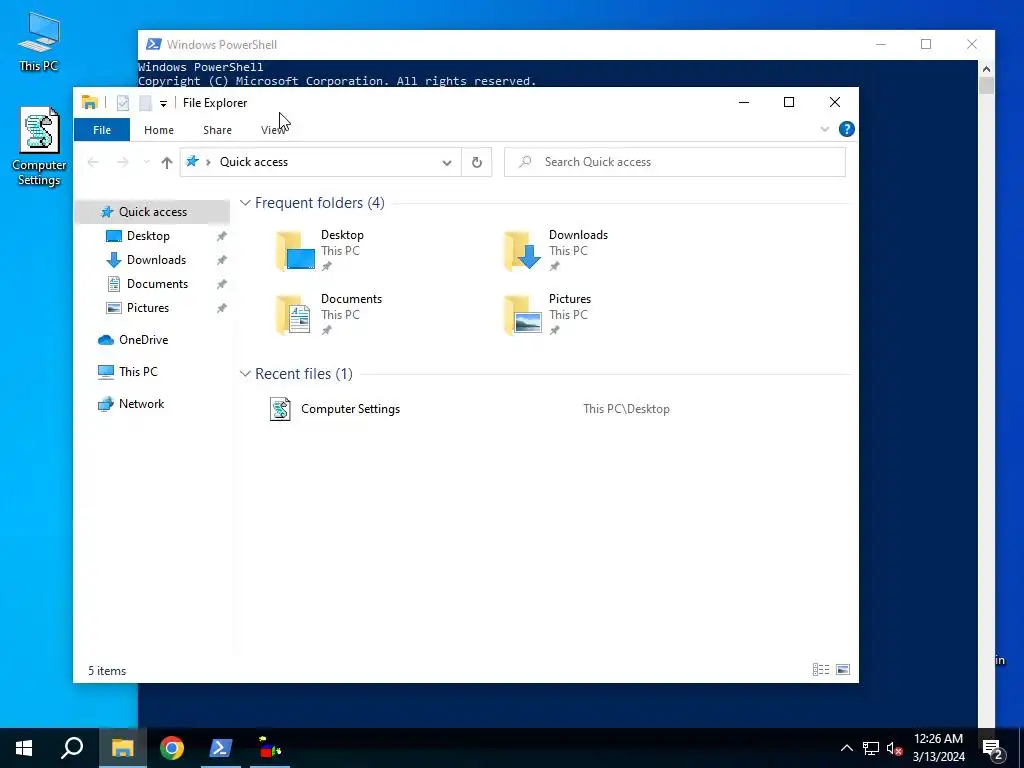Select Downloads in the navigation pane
Image resolution: width=1024 pixels, height=768 pixels.
(x=156, y=260)
